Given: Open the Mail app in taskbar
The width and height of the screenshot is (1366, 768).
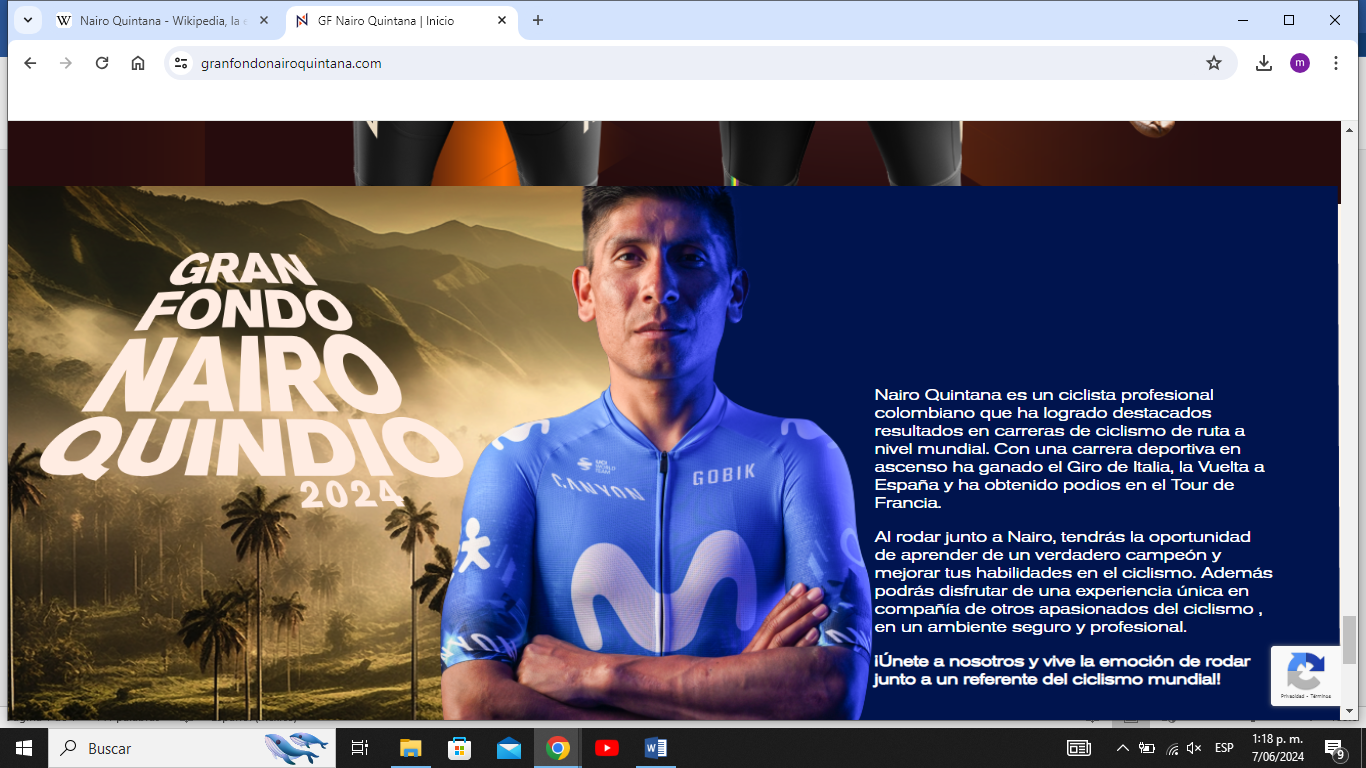Looking at the screenshot, I should (x=508, y=748).
